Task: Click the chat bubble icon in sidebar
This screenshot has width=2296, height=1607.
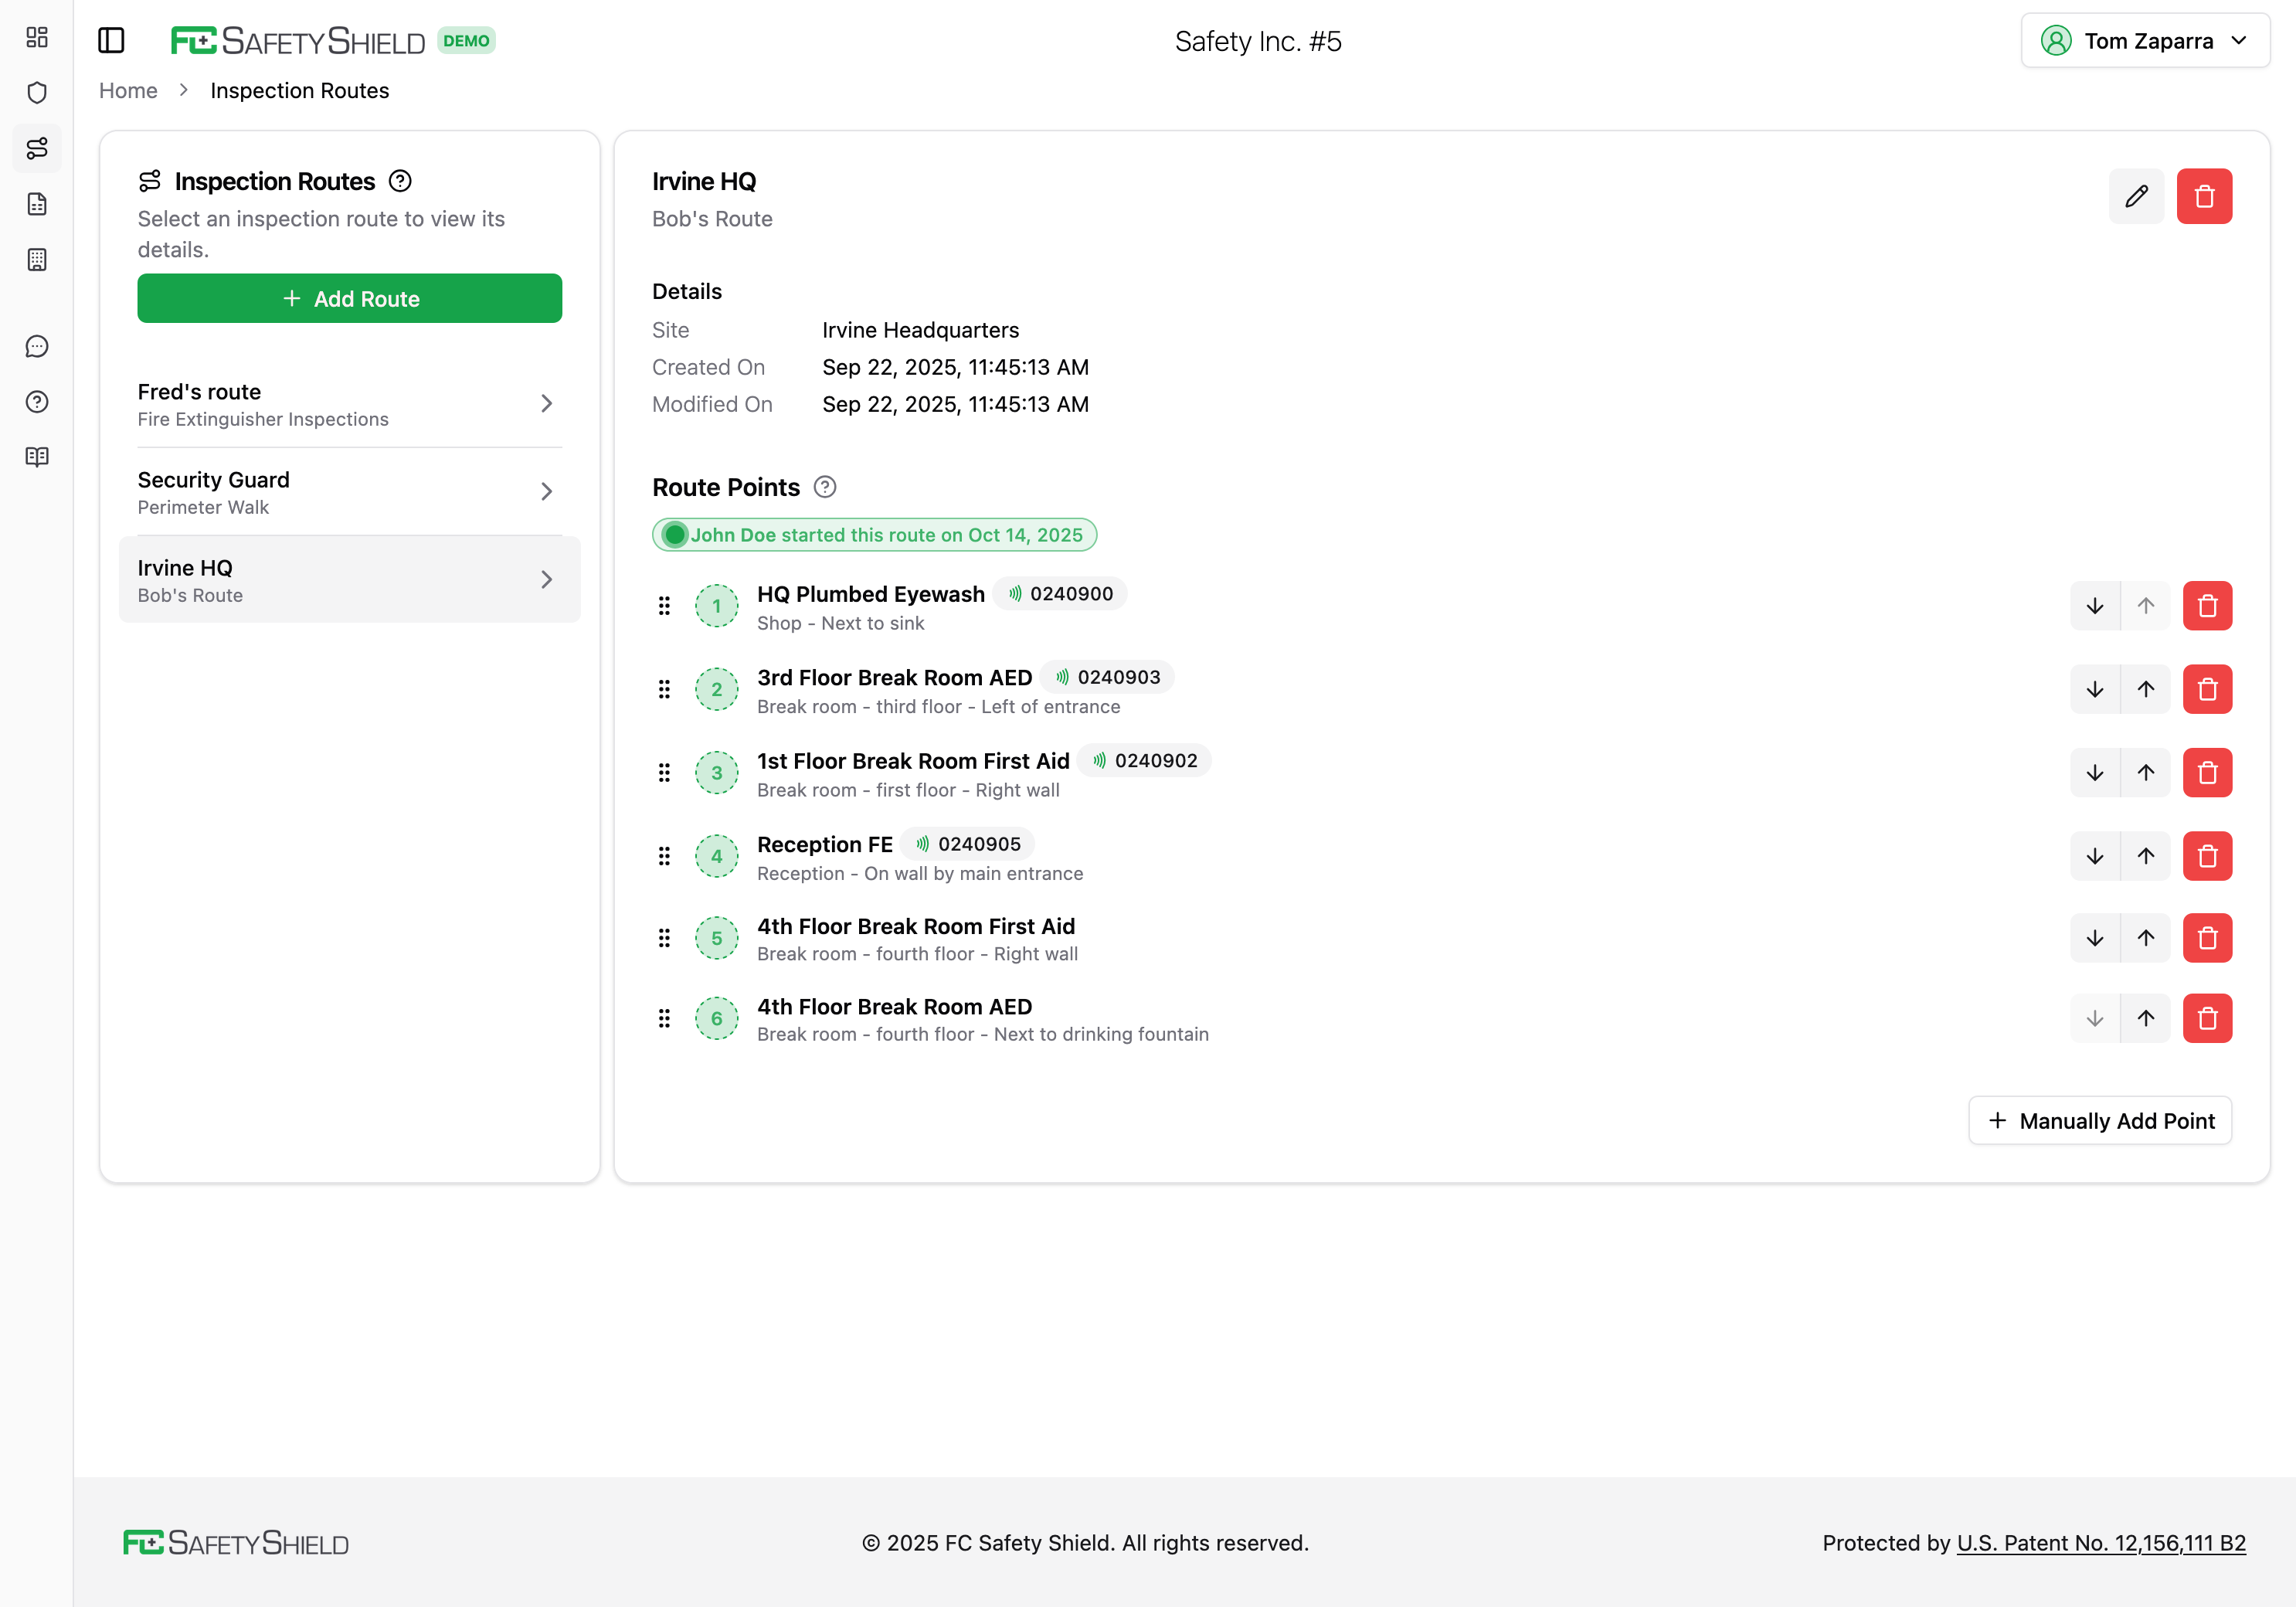Action: point(37,346)
